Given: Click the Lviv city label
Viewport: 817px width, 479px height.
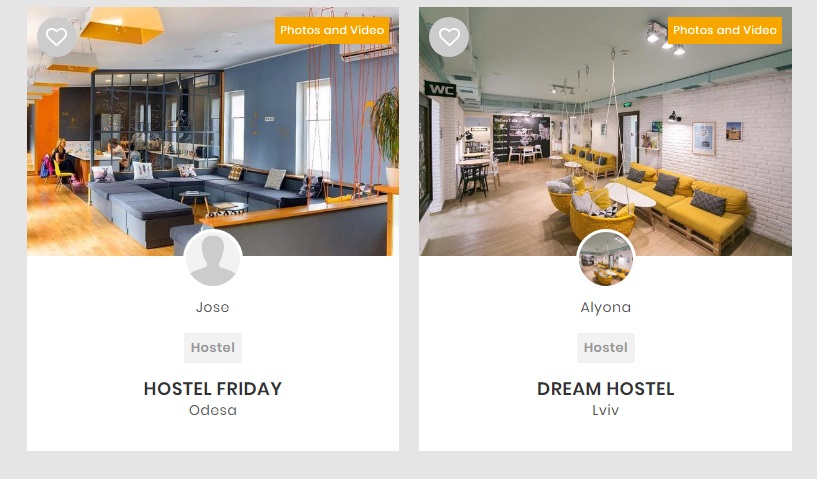Looking at the screenshot, I should point(606,410).
